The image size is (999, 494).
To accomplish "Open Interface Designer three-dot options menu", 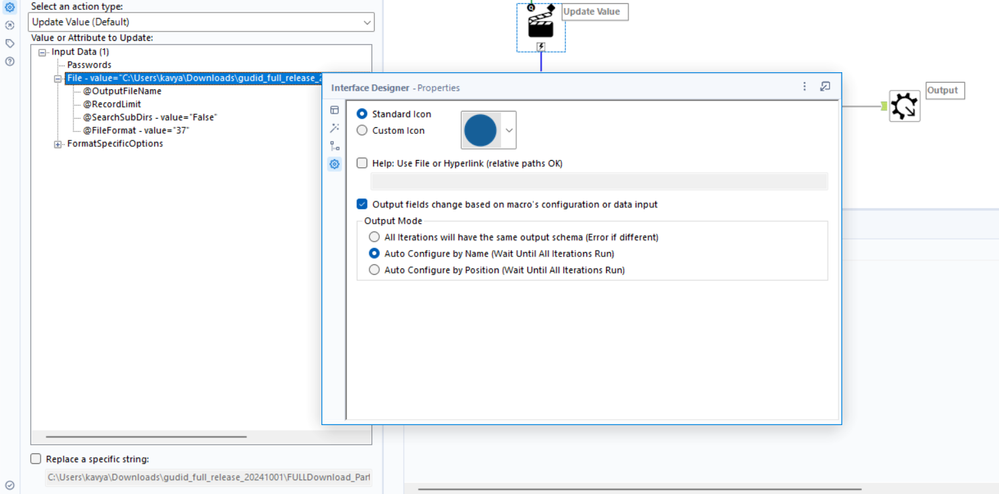I will (805, 87).
